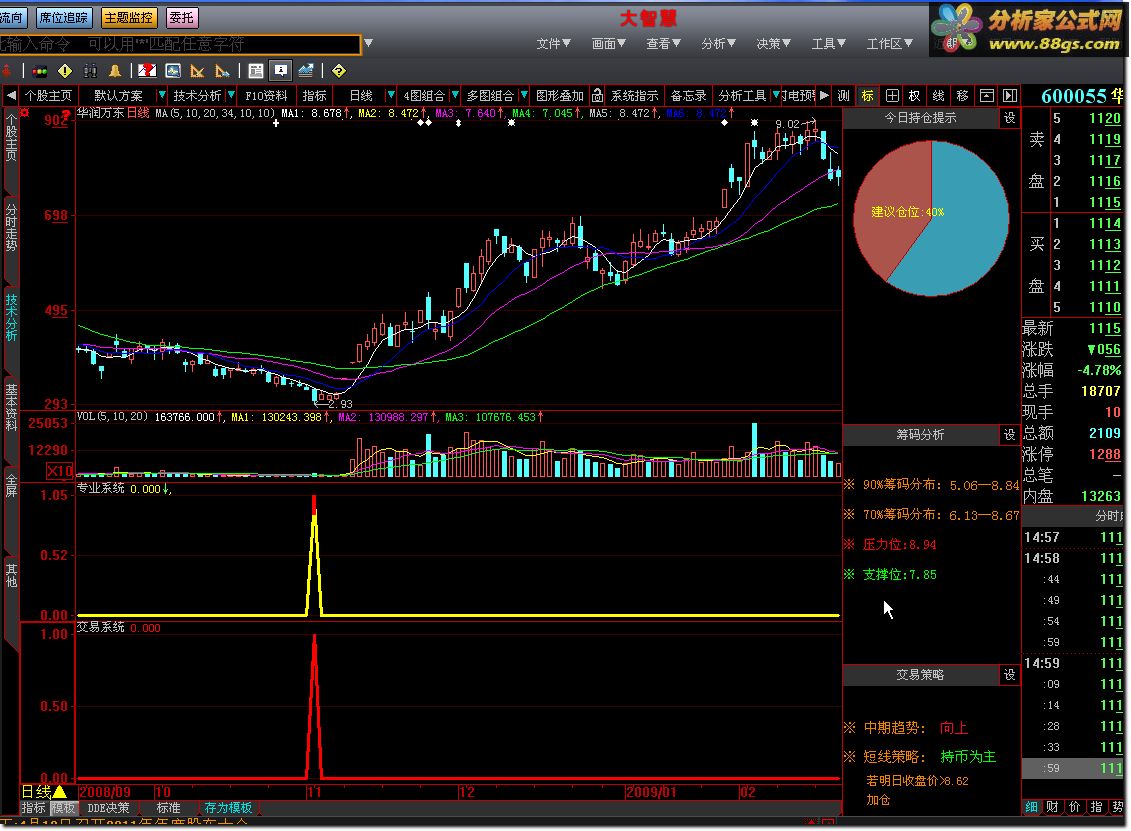Open 设 settings for 筹码分析

(x=1010, y=434)
